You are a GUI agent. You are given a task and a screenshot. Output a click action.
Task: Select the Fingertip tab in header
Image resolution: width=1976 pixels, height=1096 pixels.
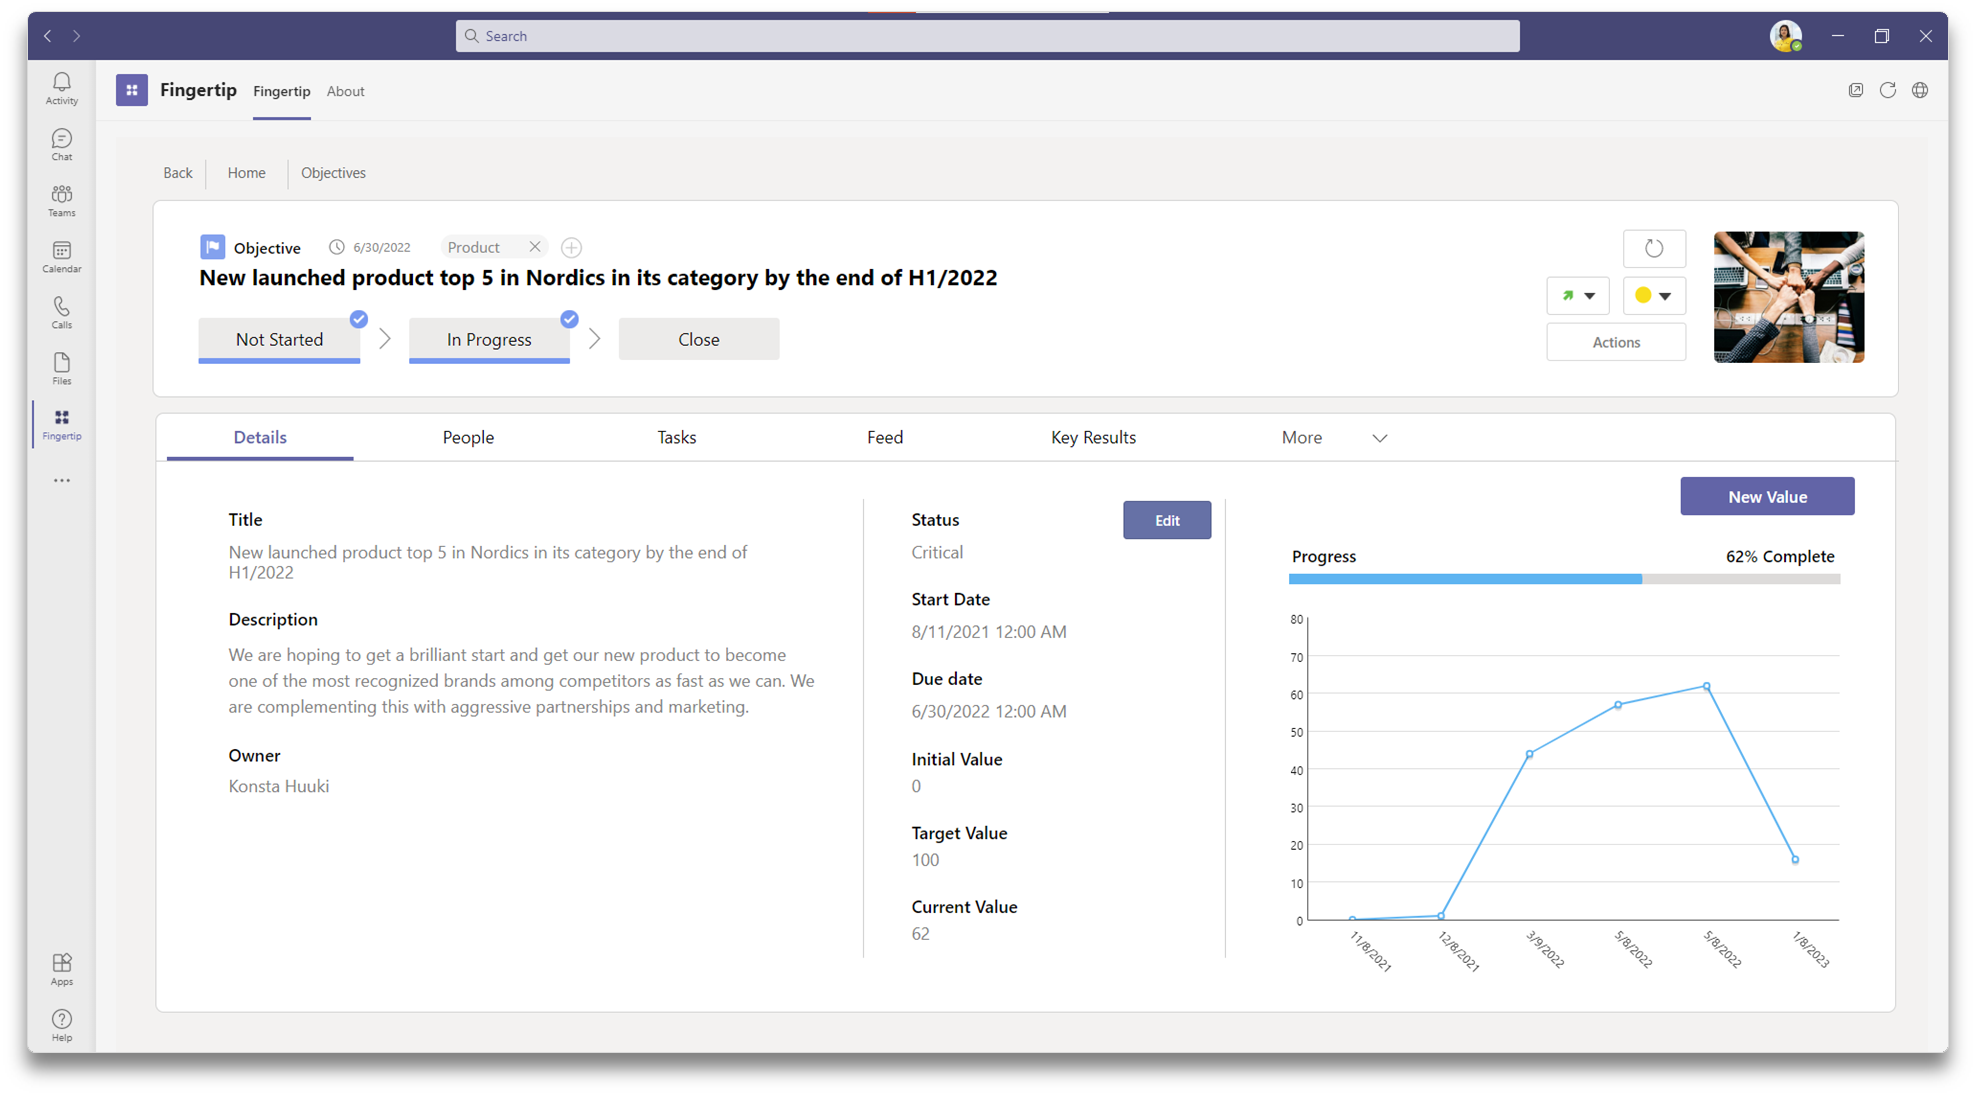point(282,91)
